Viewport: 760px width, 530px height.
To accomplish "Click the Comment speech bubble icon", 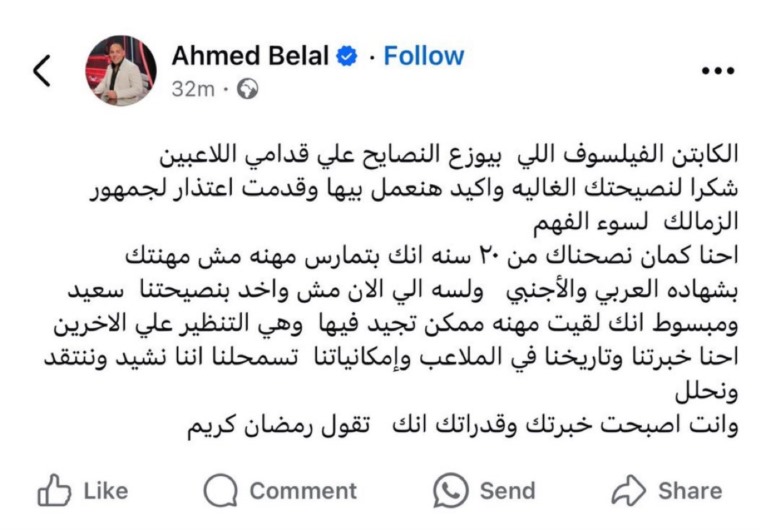I will [x=221, y=490].
